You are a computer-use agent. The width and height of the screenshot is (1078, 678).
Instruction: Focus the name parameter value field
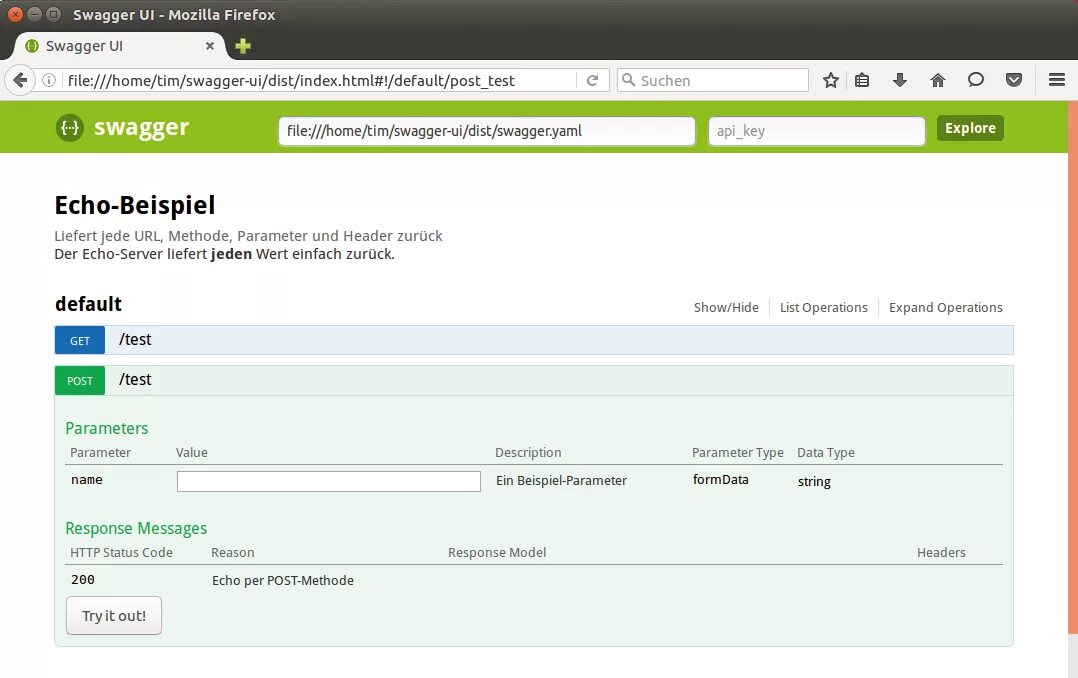coord(329,481)
